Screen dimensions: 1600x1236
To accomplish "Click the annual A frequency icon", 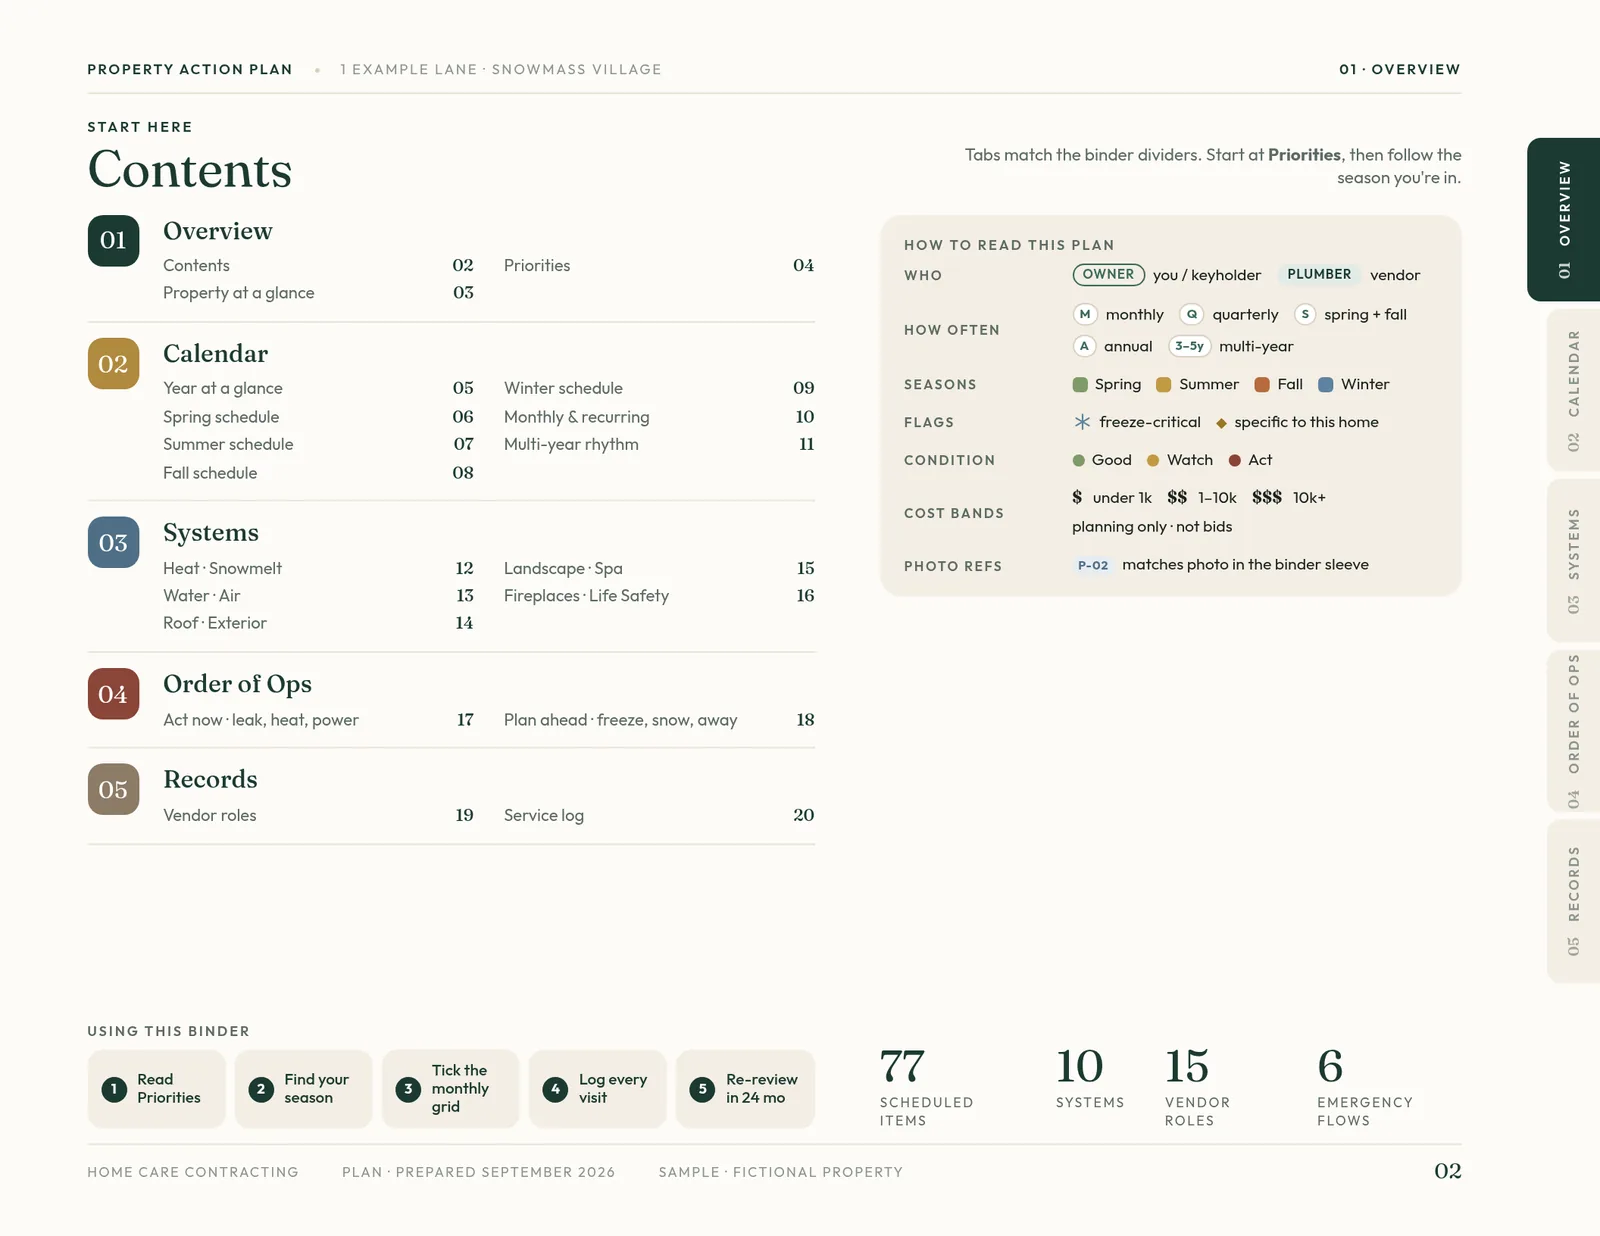I will pyautogui.click(x=1084, y=346).
